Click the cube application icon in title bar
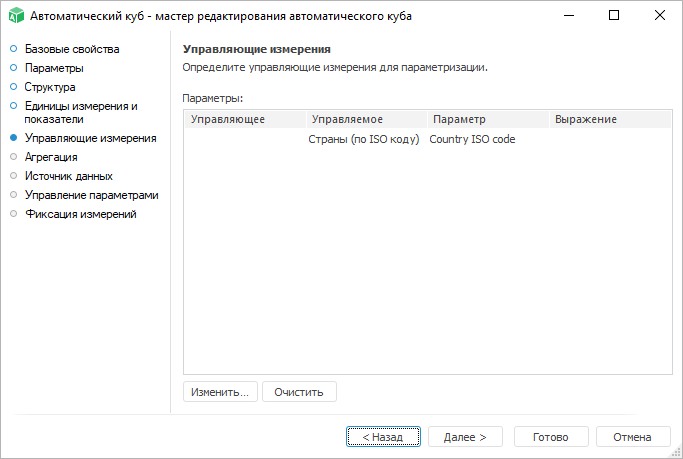This screenshot has height=459, width=683. pos(15,16)
